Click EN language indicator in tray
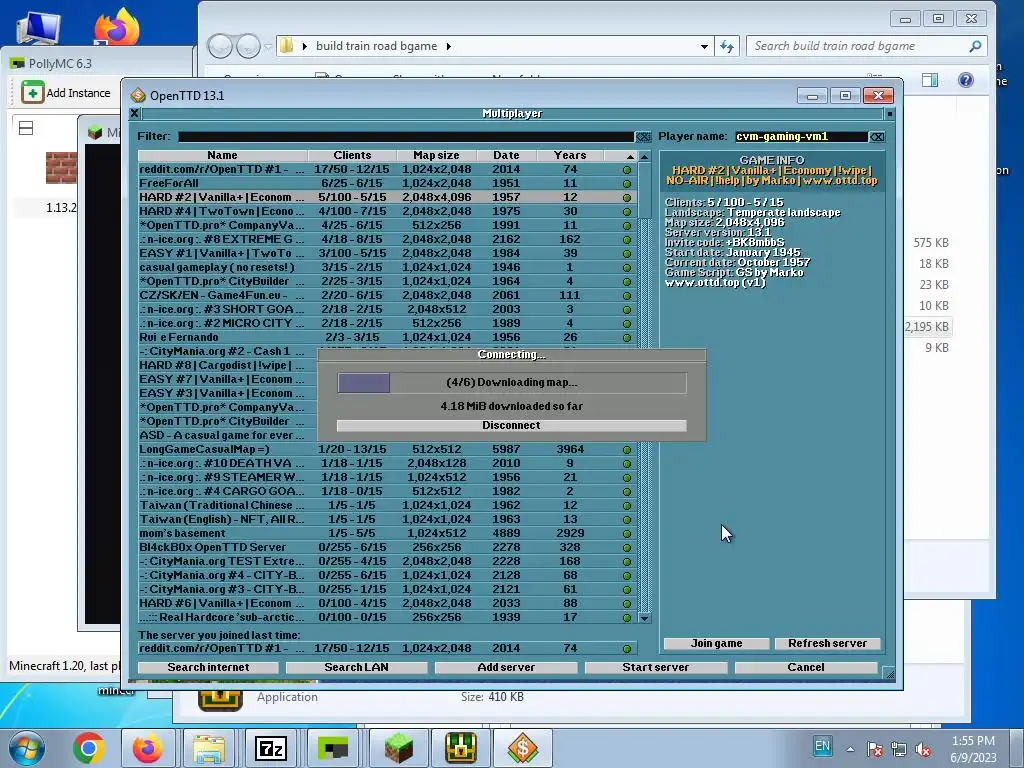The height and width of the screenshot is (768, 1024). (822, 746)
